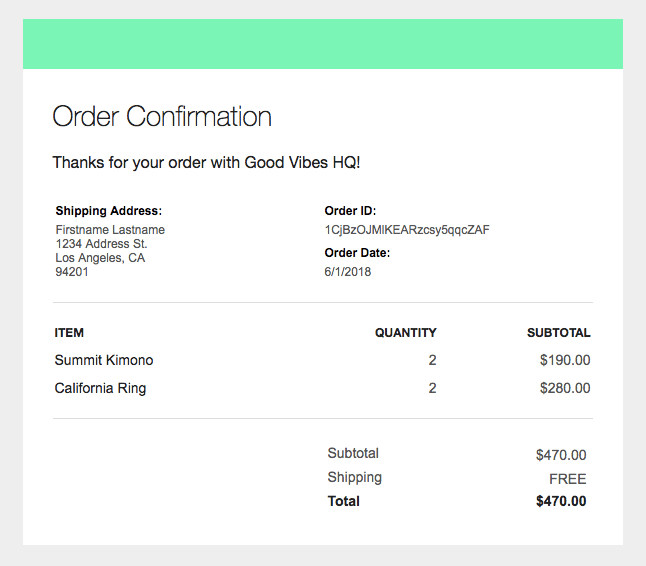646x566 pixels.
Task: Click the Firstname Lastname recipient text
Action: (x=110, y=230)
